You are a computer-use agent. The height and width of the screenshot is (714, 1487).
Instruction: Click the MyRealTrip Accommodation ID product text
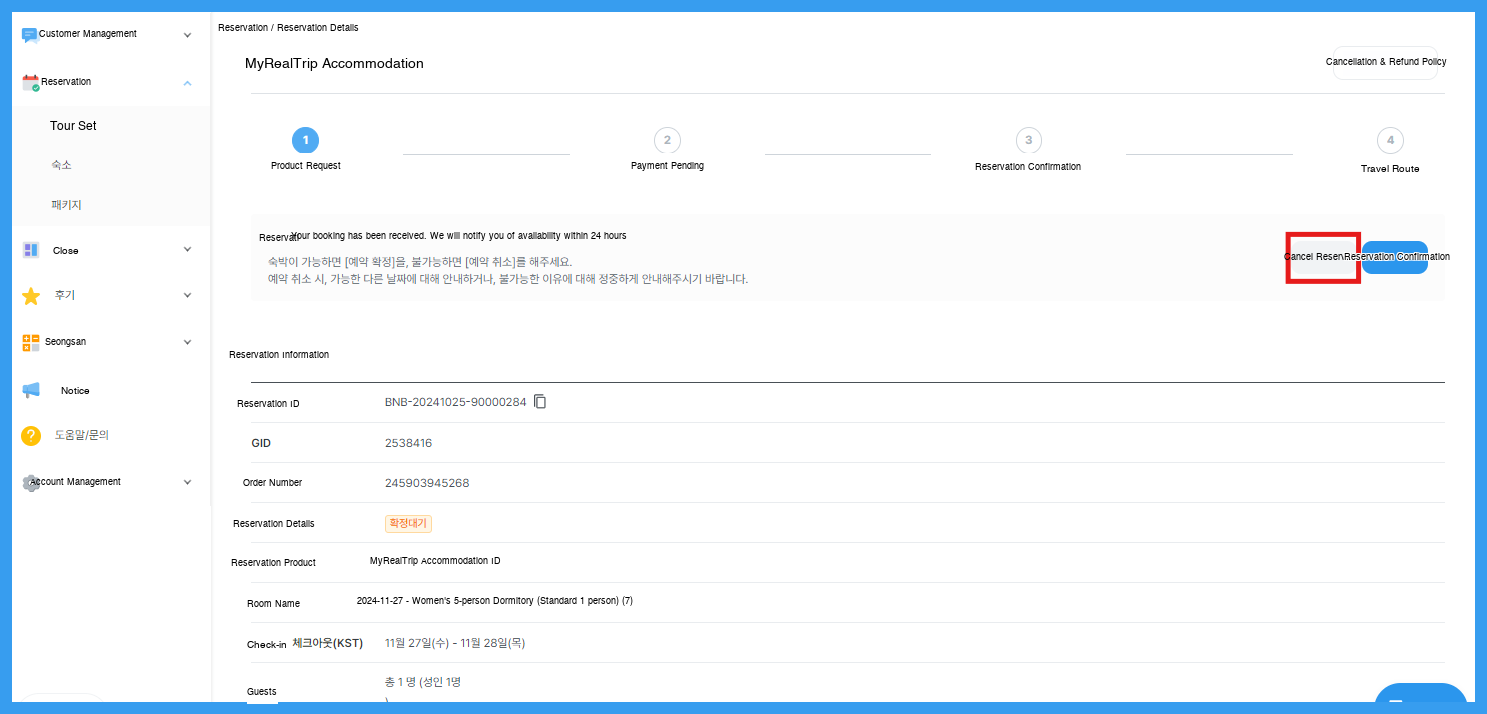tap(435, 561)
